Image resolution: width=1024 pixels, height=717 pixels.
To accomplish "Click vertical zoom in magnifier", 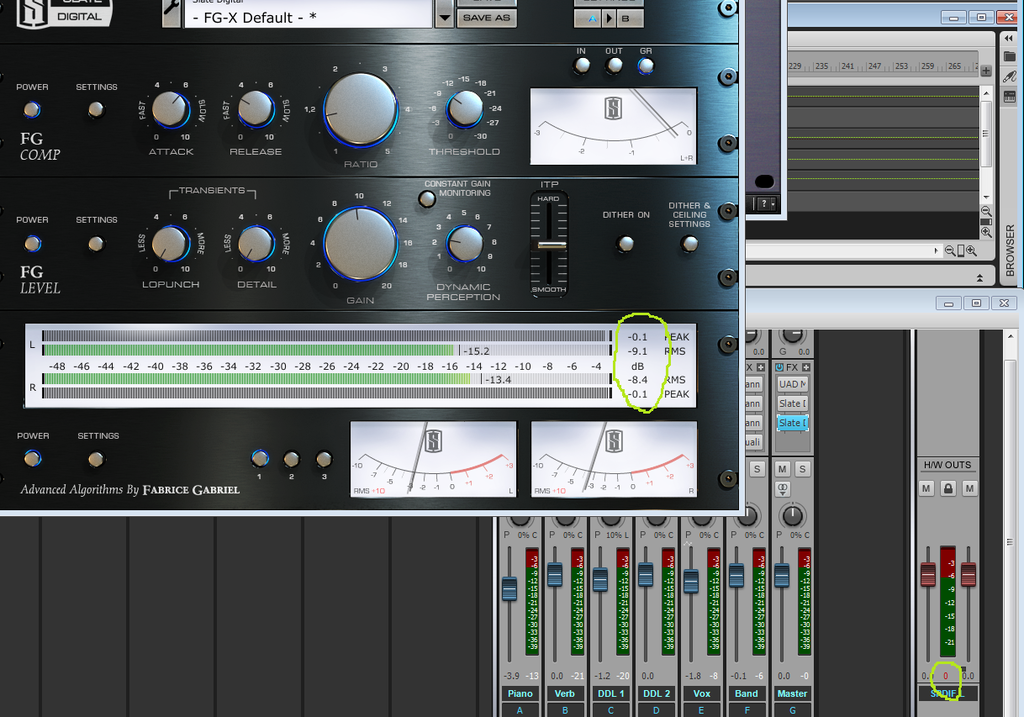I will (x=986, y=232).
